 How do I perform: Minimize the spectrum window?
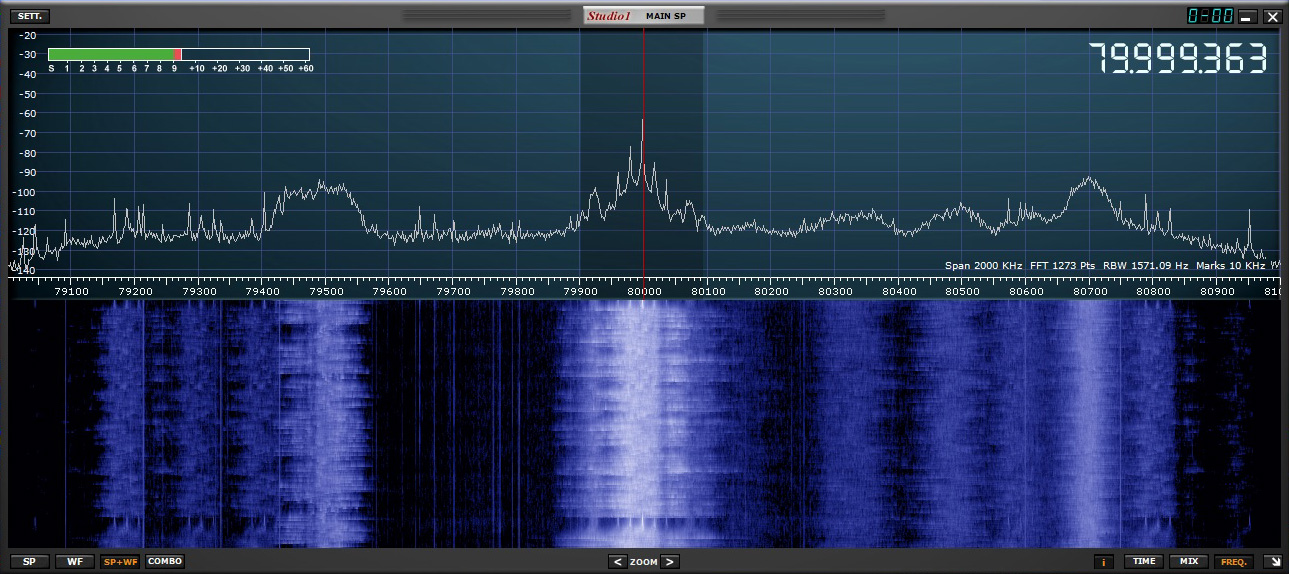[x=1247, y=16]
